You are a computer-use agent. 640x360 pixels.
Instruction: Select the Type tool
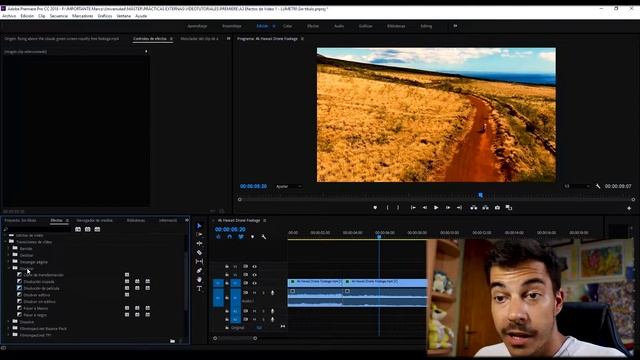(199, 289)
